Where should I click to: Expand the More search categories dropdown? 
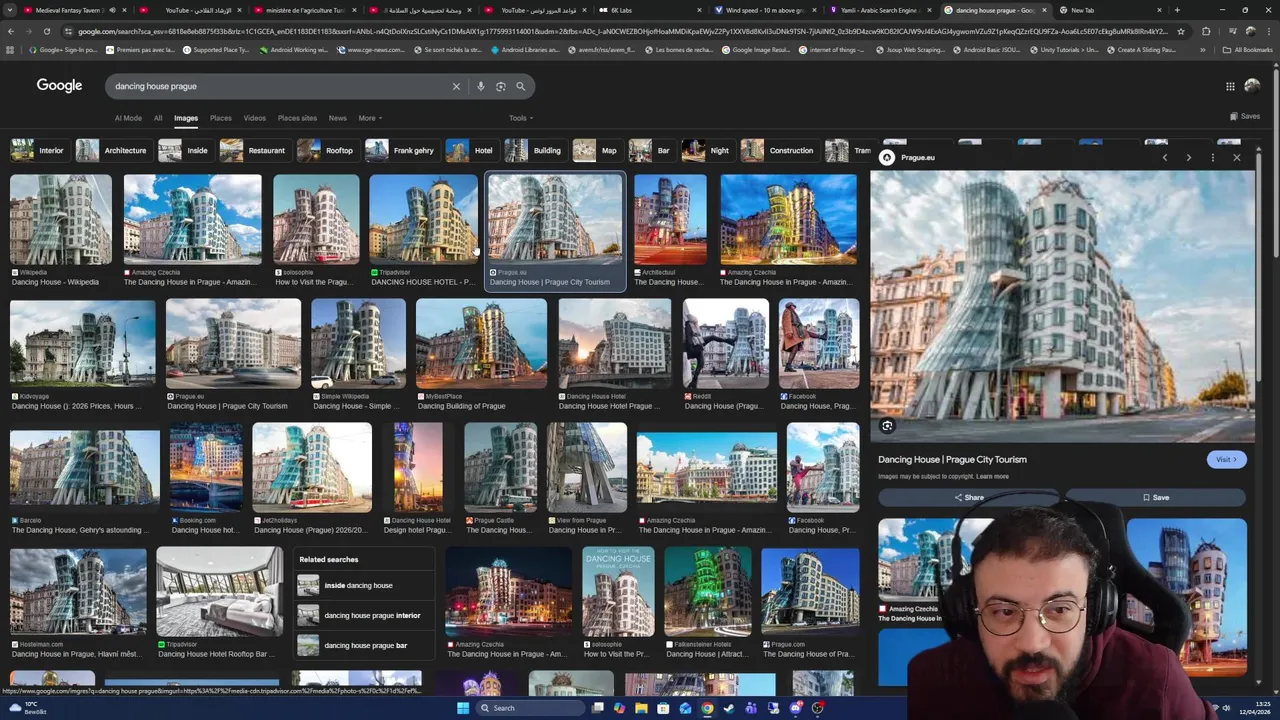pyautogui.click(x=370, y=118)
